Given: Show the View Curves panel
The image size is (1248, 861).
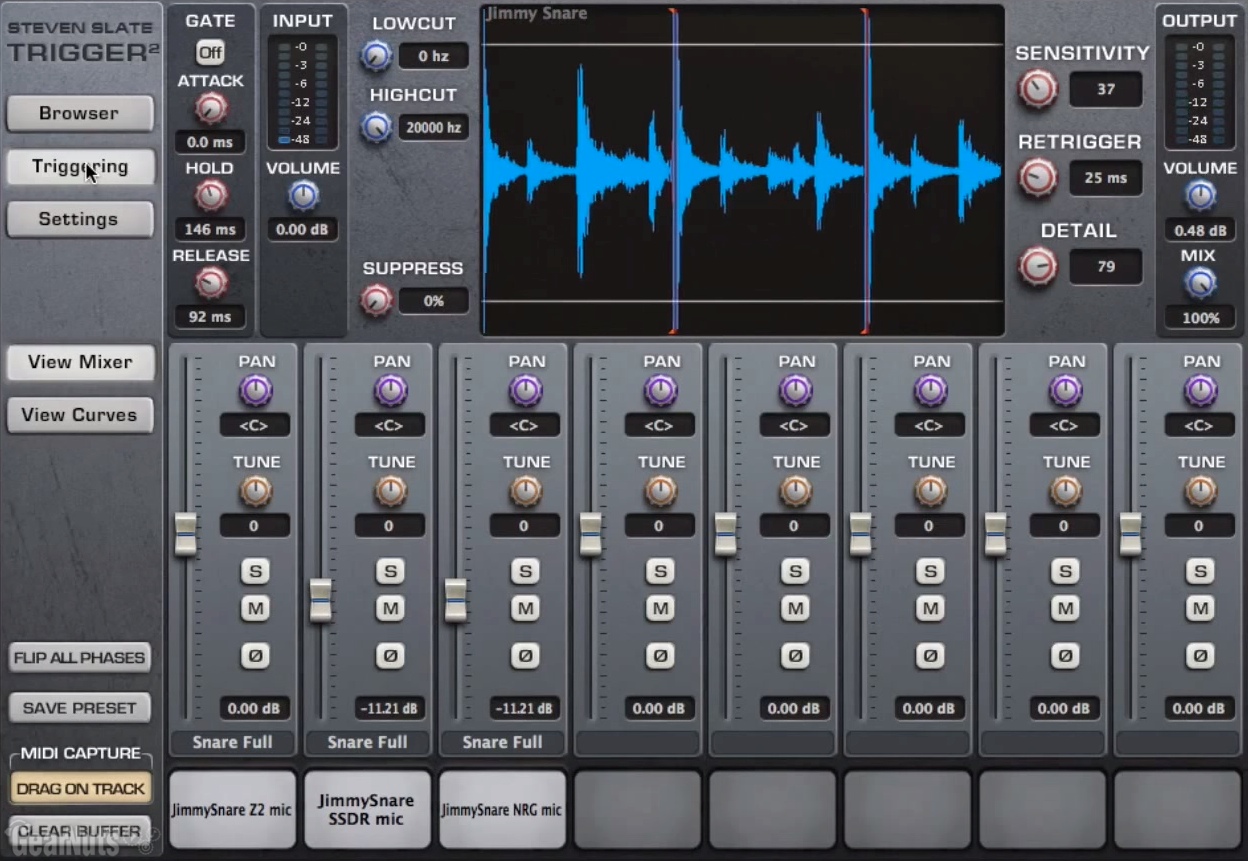Looking at the screenshot, I should point(80,415).
